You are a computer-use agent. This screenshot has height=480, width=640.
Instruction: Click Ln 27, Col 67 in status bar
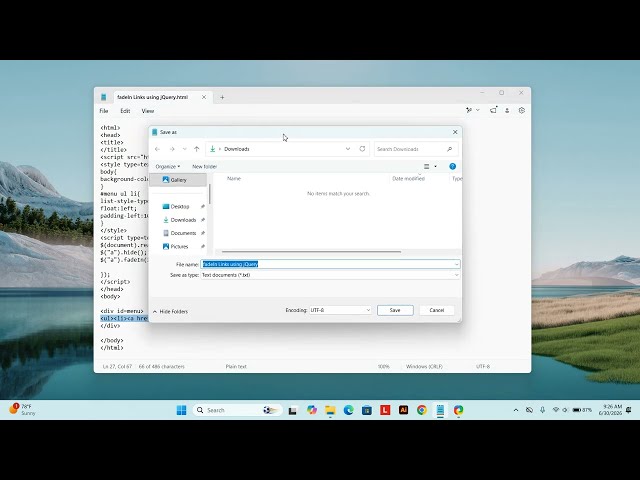(x=117, y=367)
